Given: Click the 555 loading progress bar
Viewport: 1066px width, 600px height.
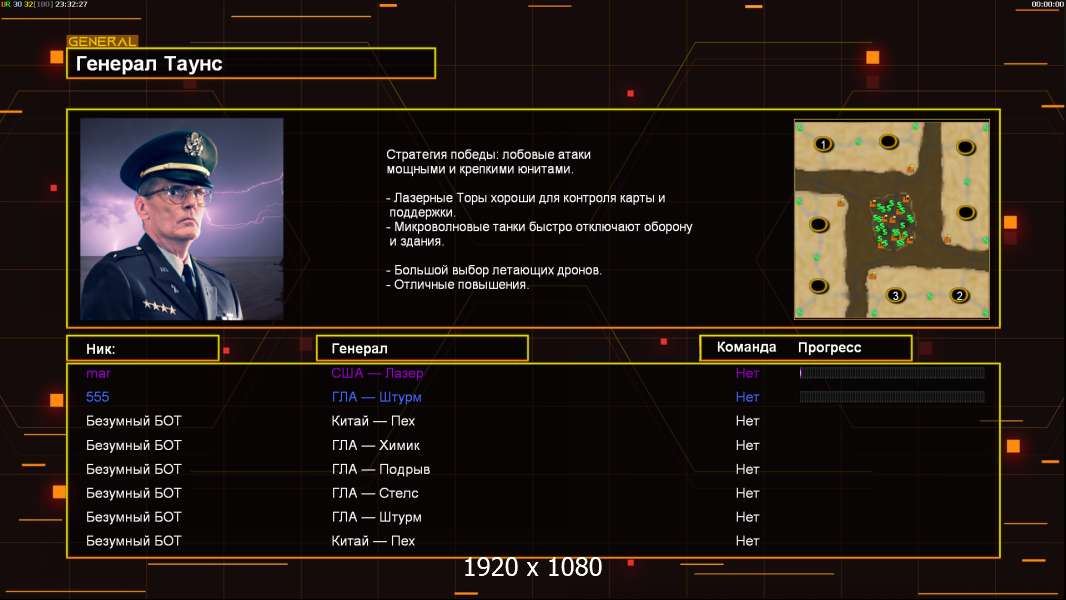Looking at the screenshot, I should tap(892, 396).
